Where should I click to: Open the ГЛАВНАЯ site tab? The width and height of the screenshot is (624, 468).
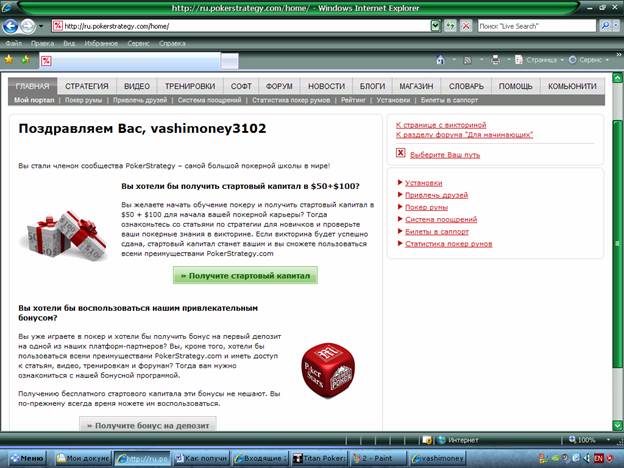[x=33, y=86]
